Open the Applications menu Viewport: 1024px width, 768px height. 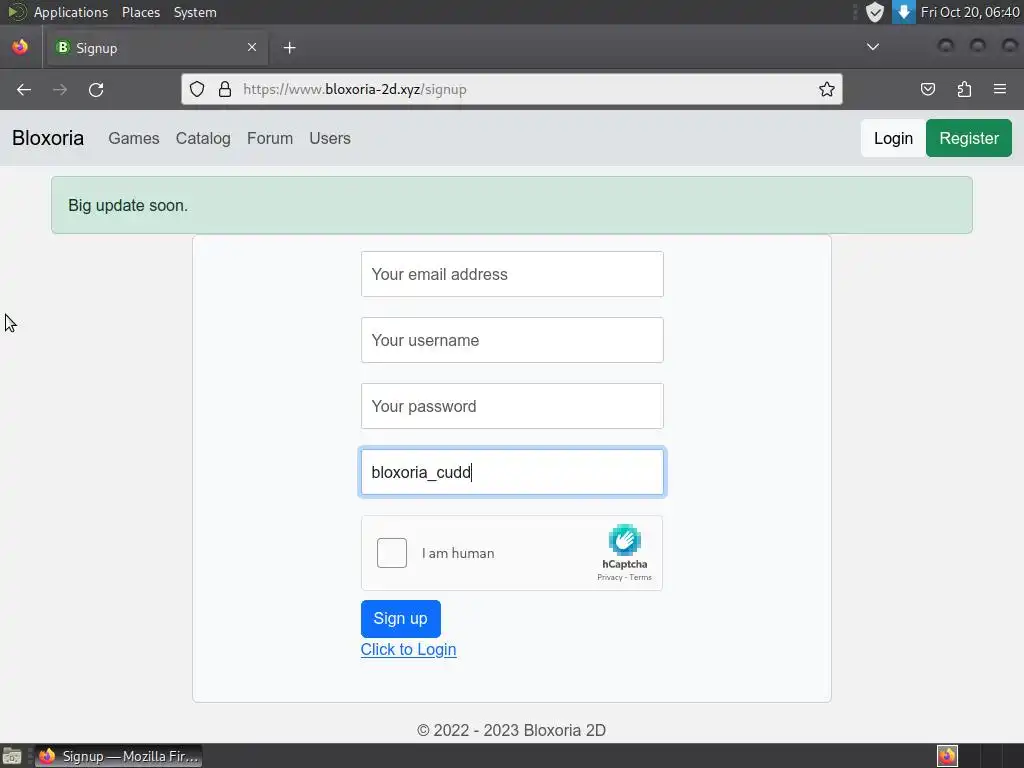tap(71, 12)
